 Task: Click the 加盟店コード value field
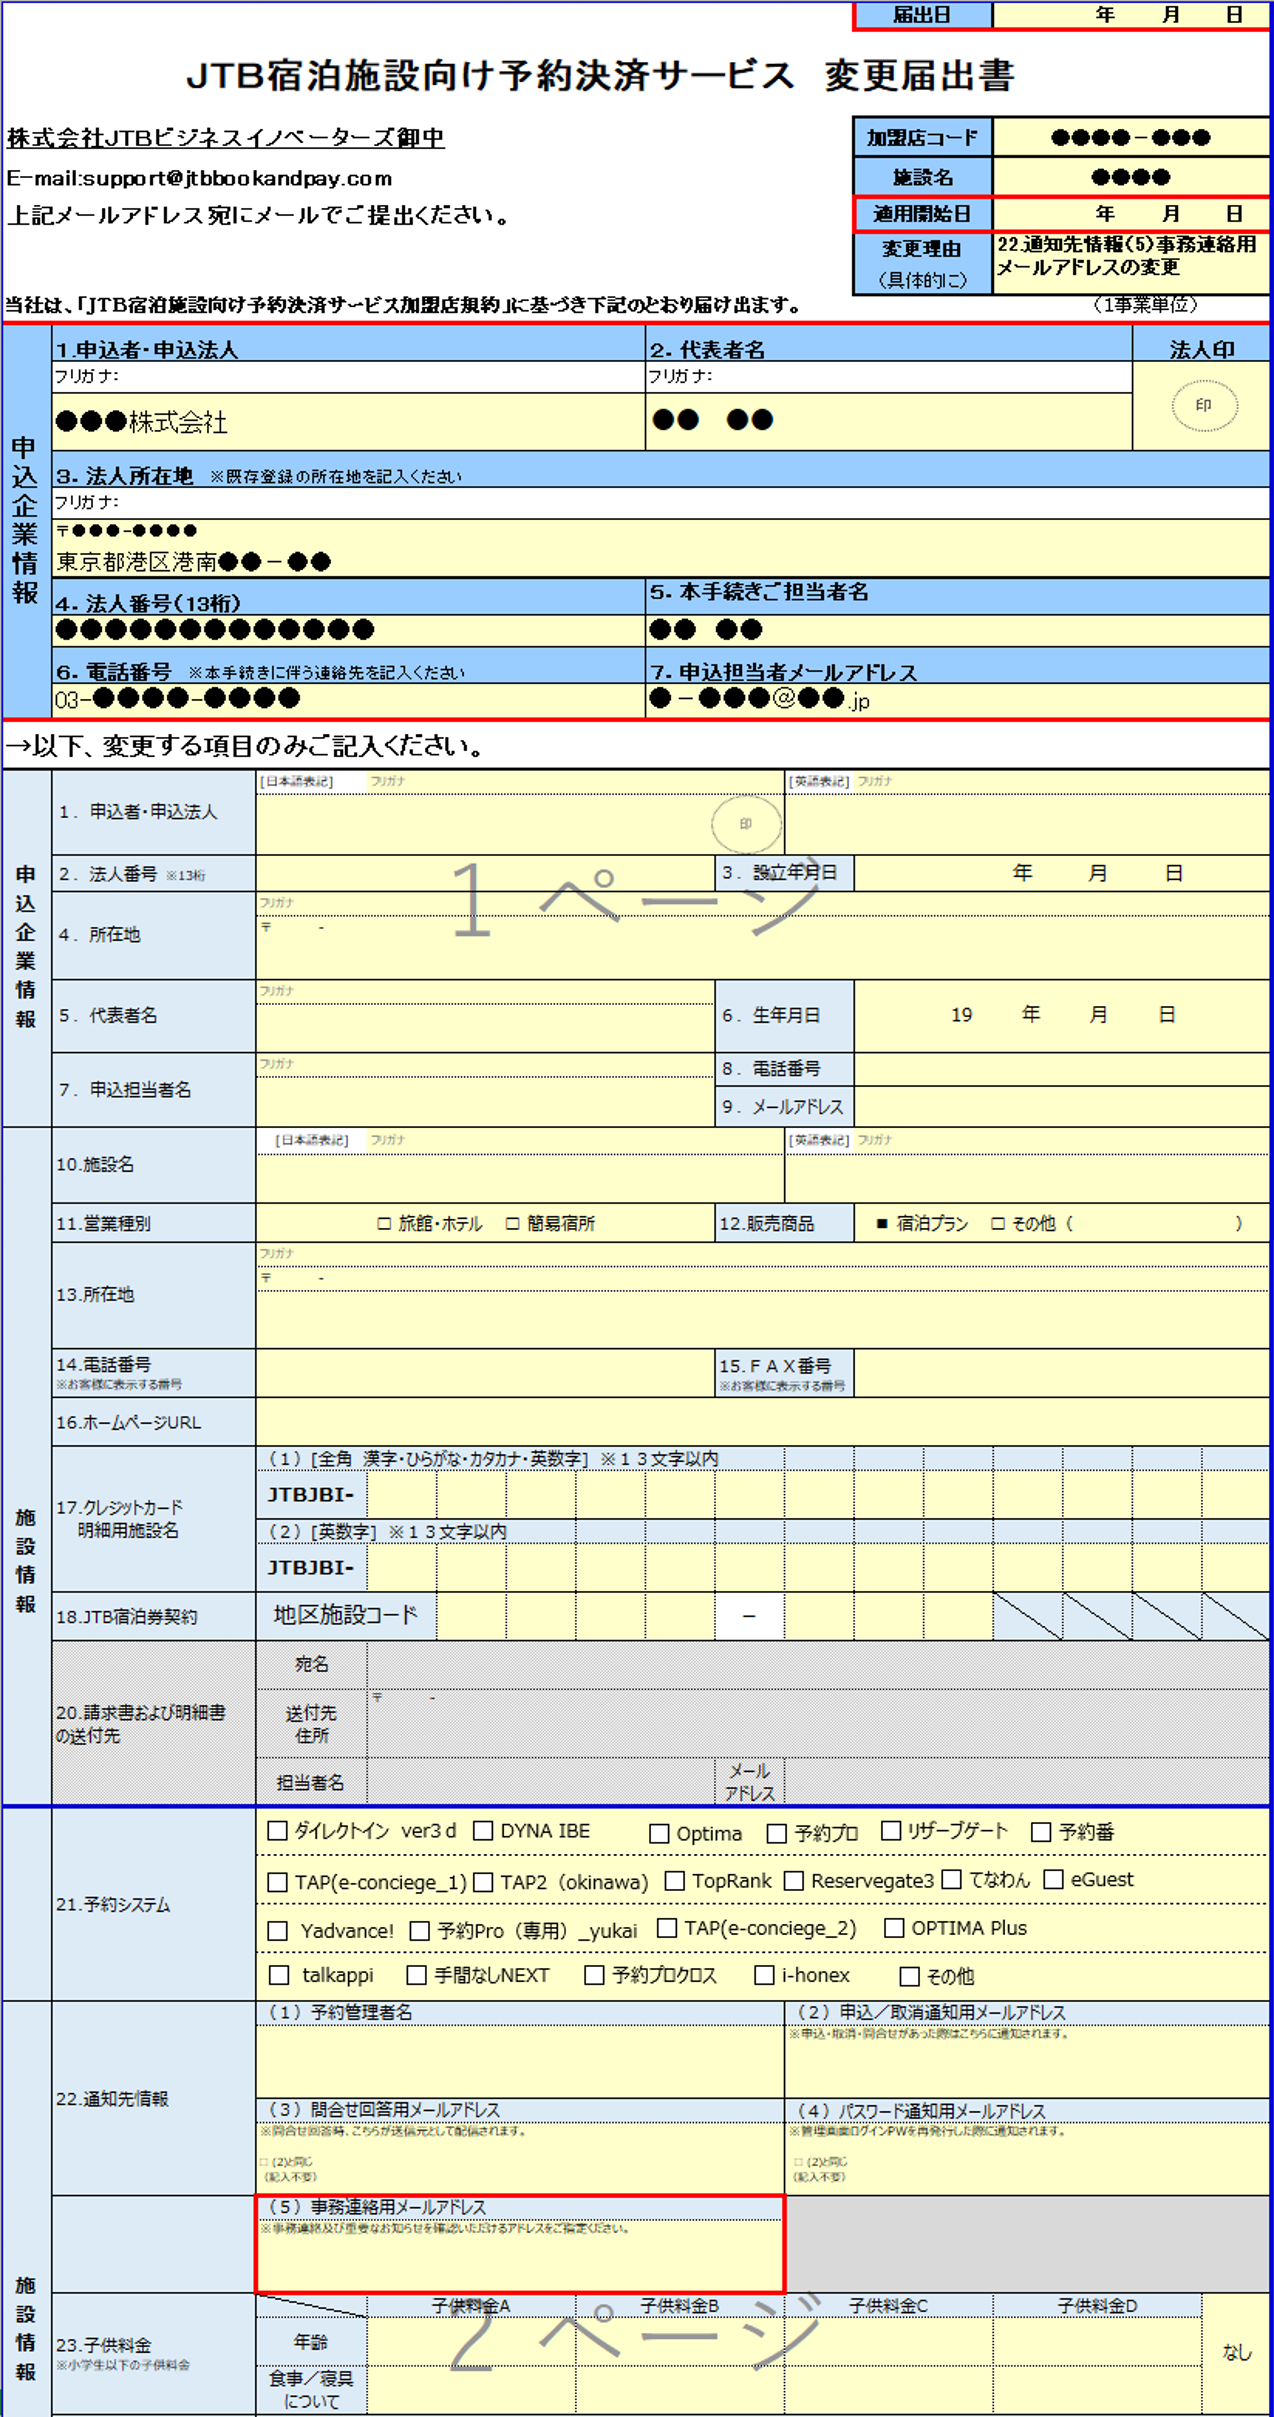coord(1131,138)
